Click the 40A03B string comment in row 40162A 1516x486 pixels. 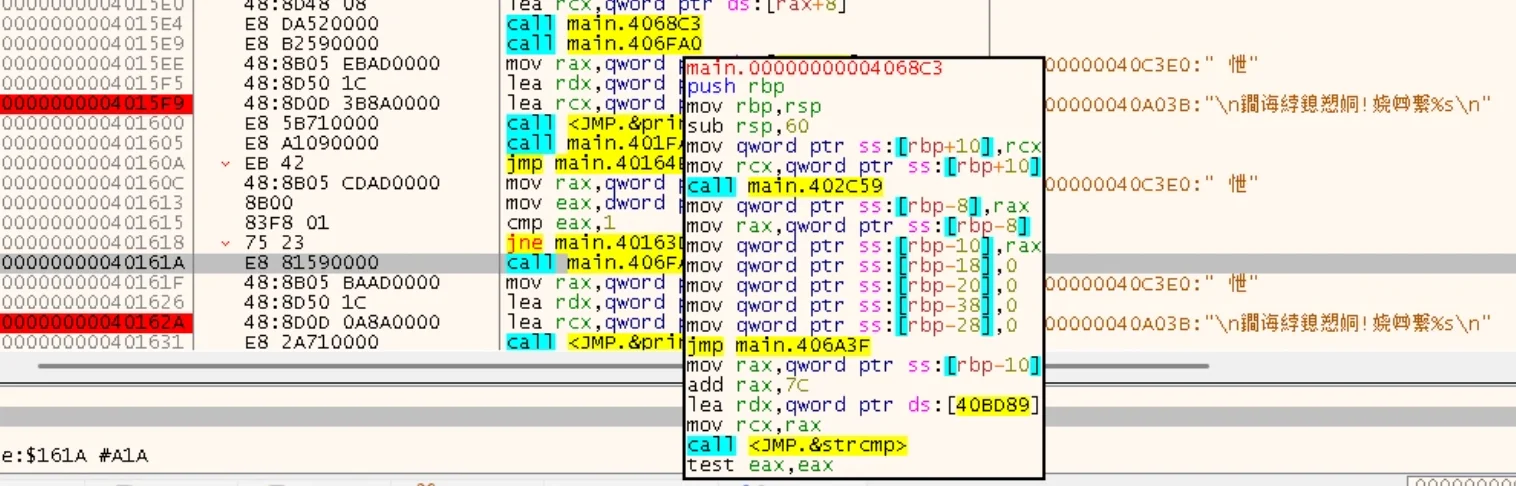coord(1266,322)
